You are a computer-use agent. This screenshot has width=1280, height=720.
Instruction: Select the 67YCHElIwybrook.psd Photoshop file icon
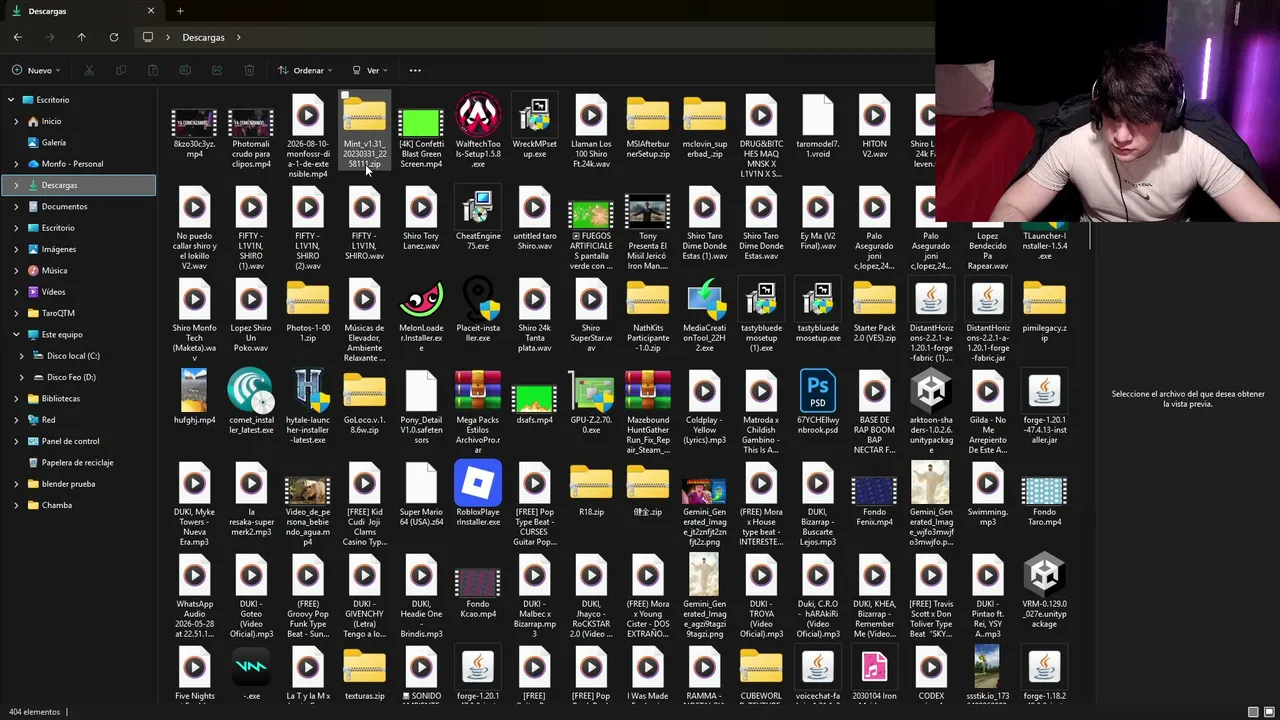click(x=818, y=391)
